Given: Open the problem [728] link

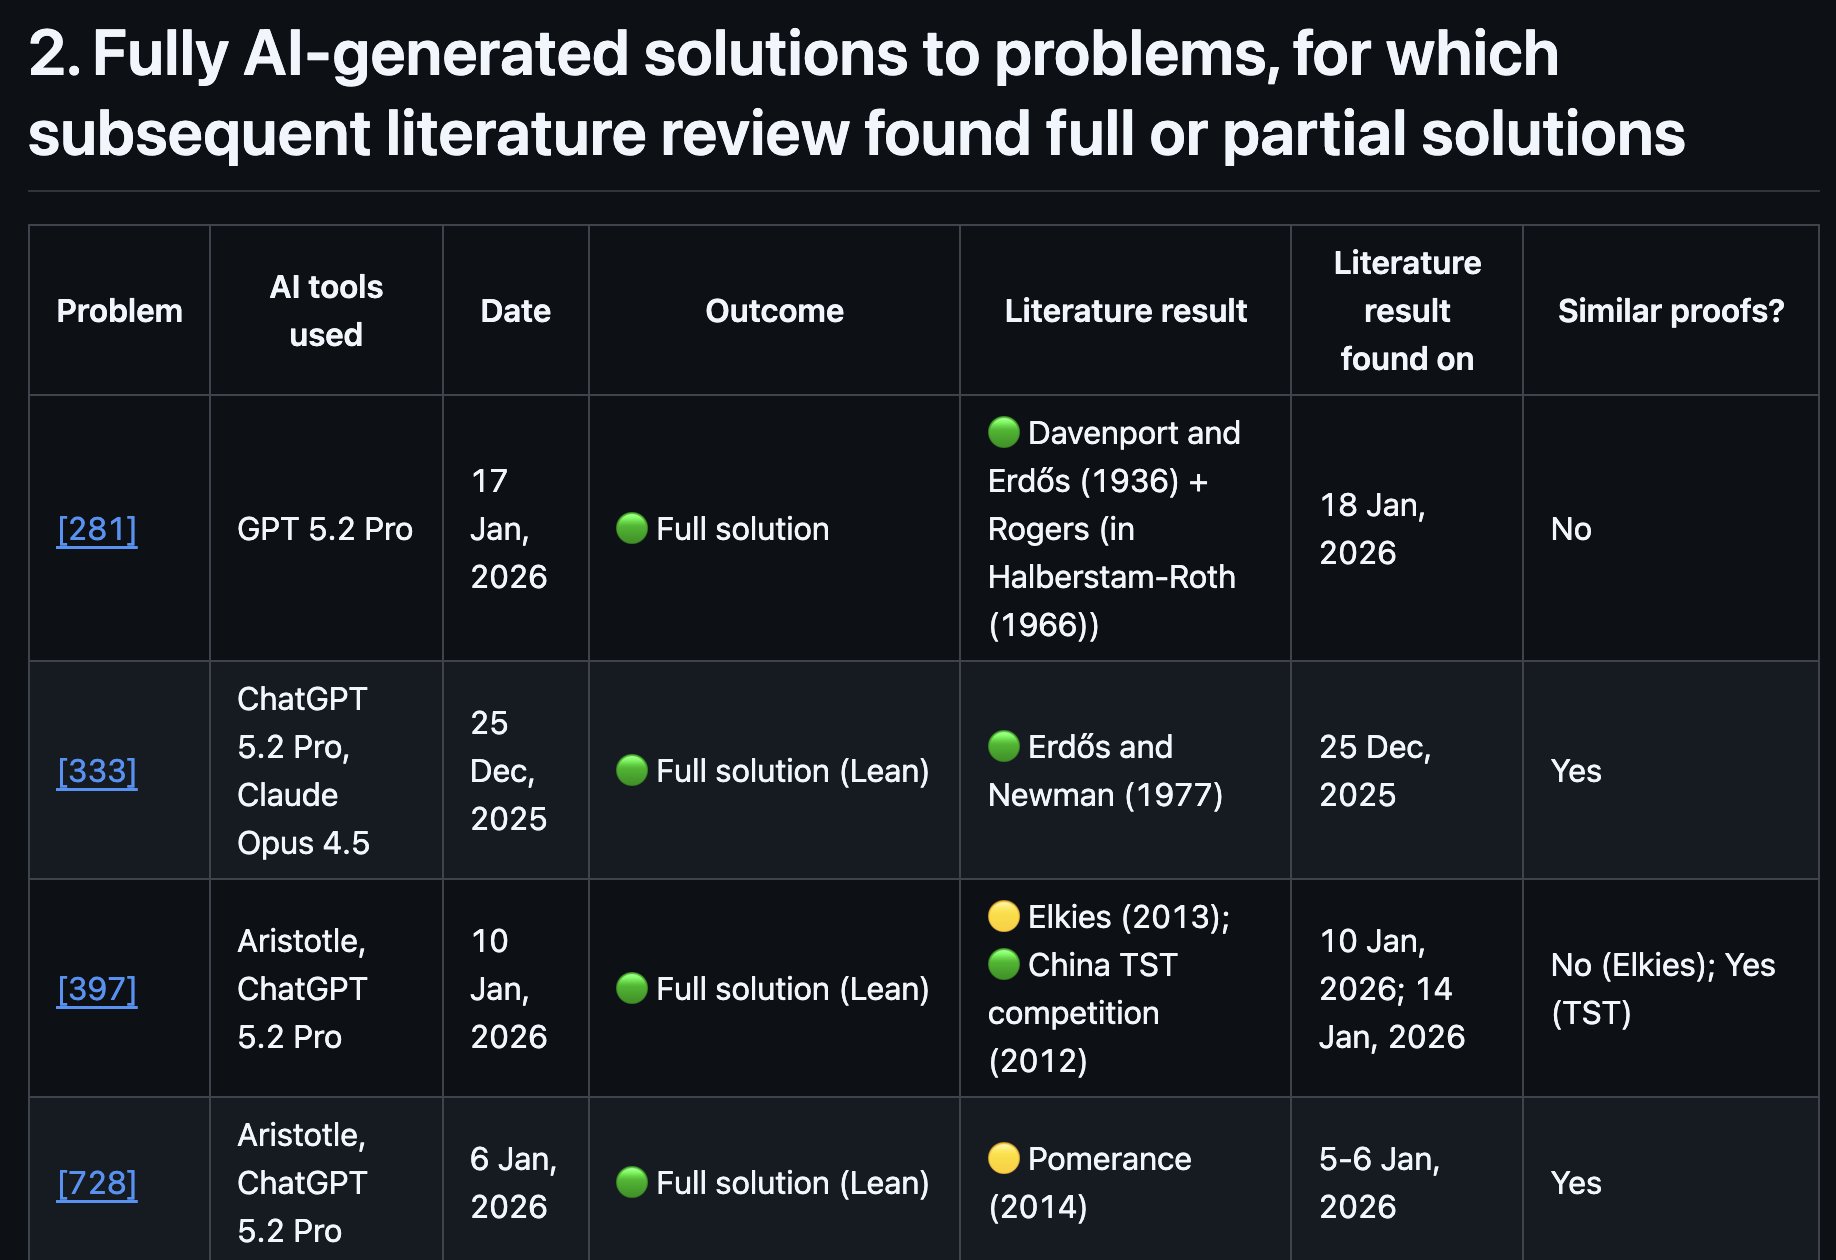Looking at the screenshot, I should (x=97, y=1183).
